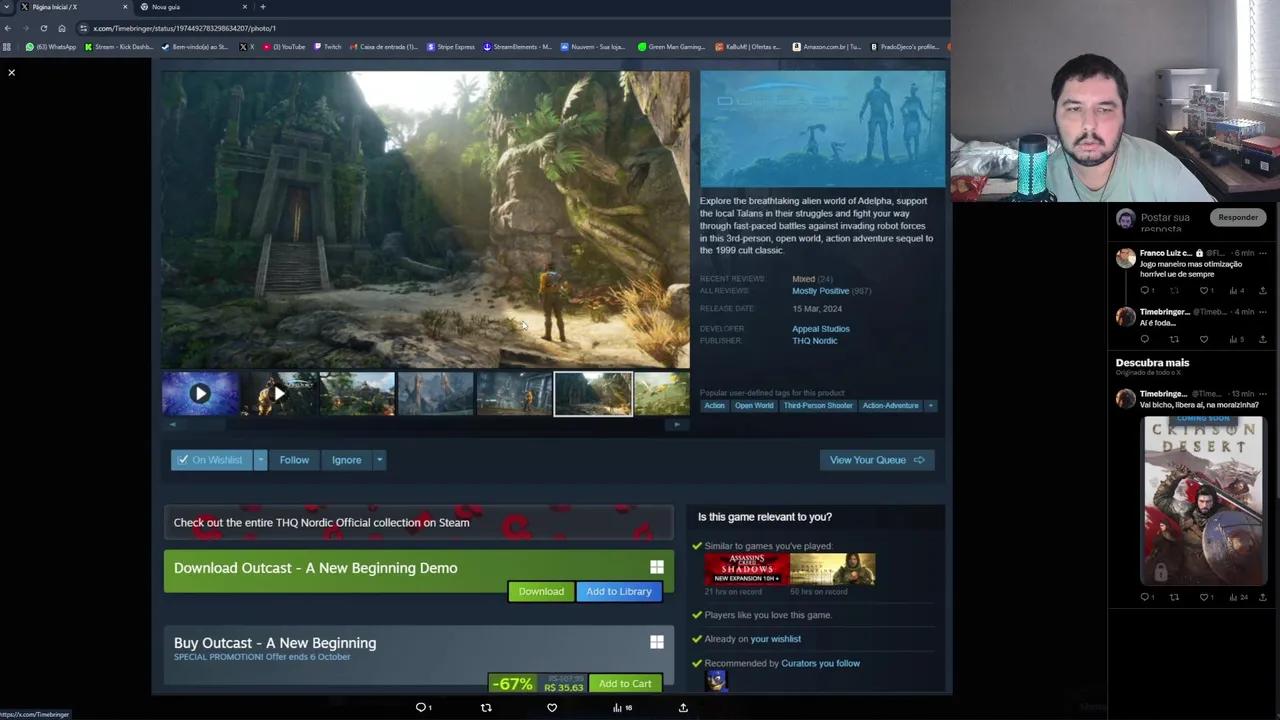Like the post with the heart icon below photo
This screenshot has height=720, width=1280.
point(551,707)
